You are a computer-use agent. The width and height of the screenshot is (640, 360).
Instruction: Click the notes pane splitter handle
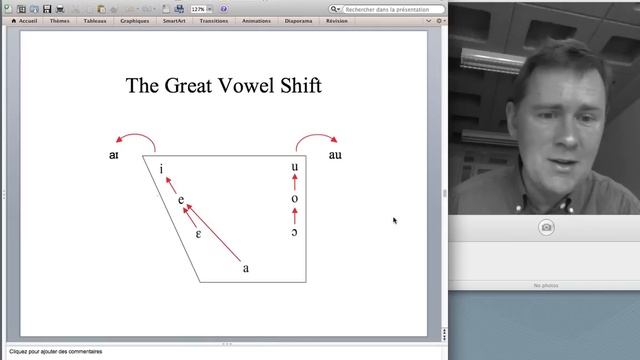point(227,344)
